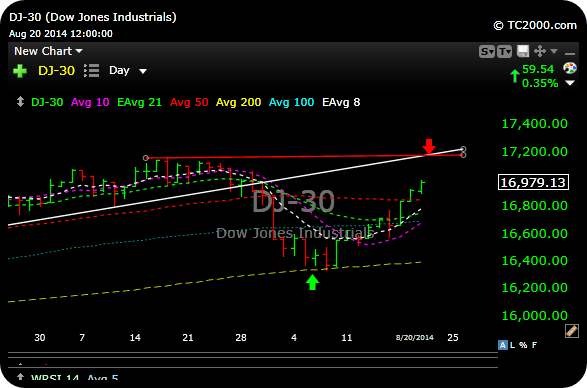
Task: Save chart using the floppy disk icon
Action: (523, 51)
